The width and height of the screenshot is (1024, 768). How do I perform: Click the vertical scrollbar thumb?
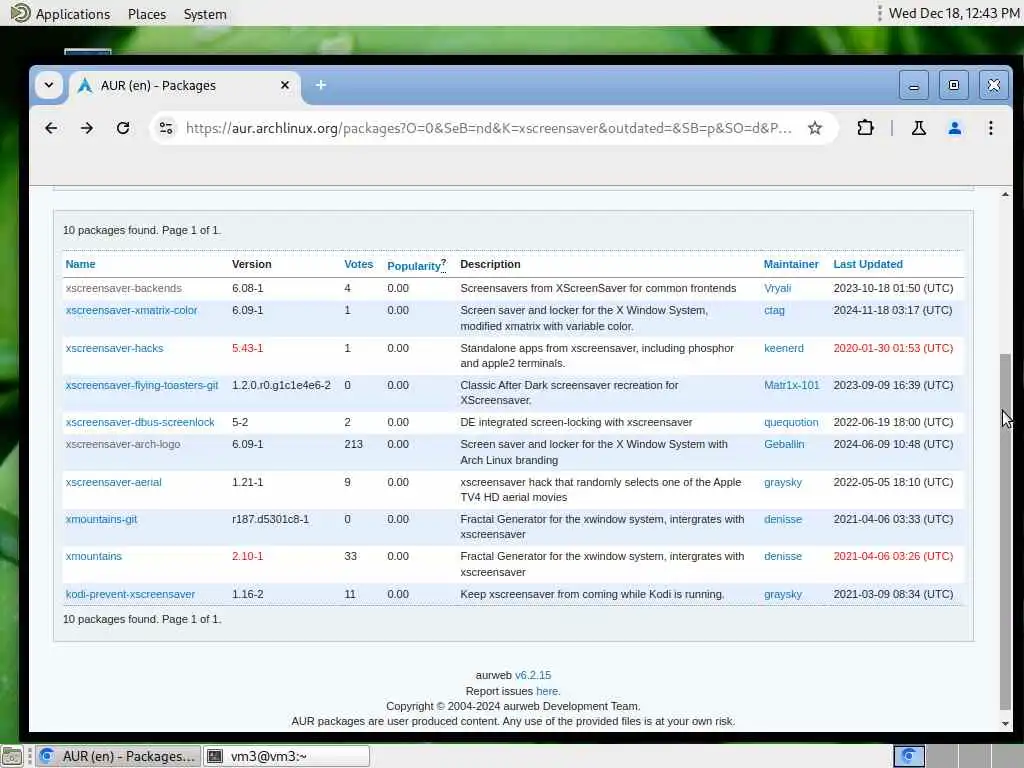coord(1005,532)
